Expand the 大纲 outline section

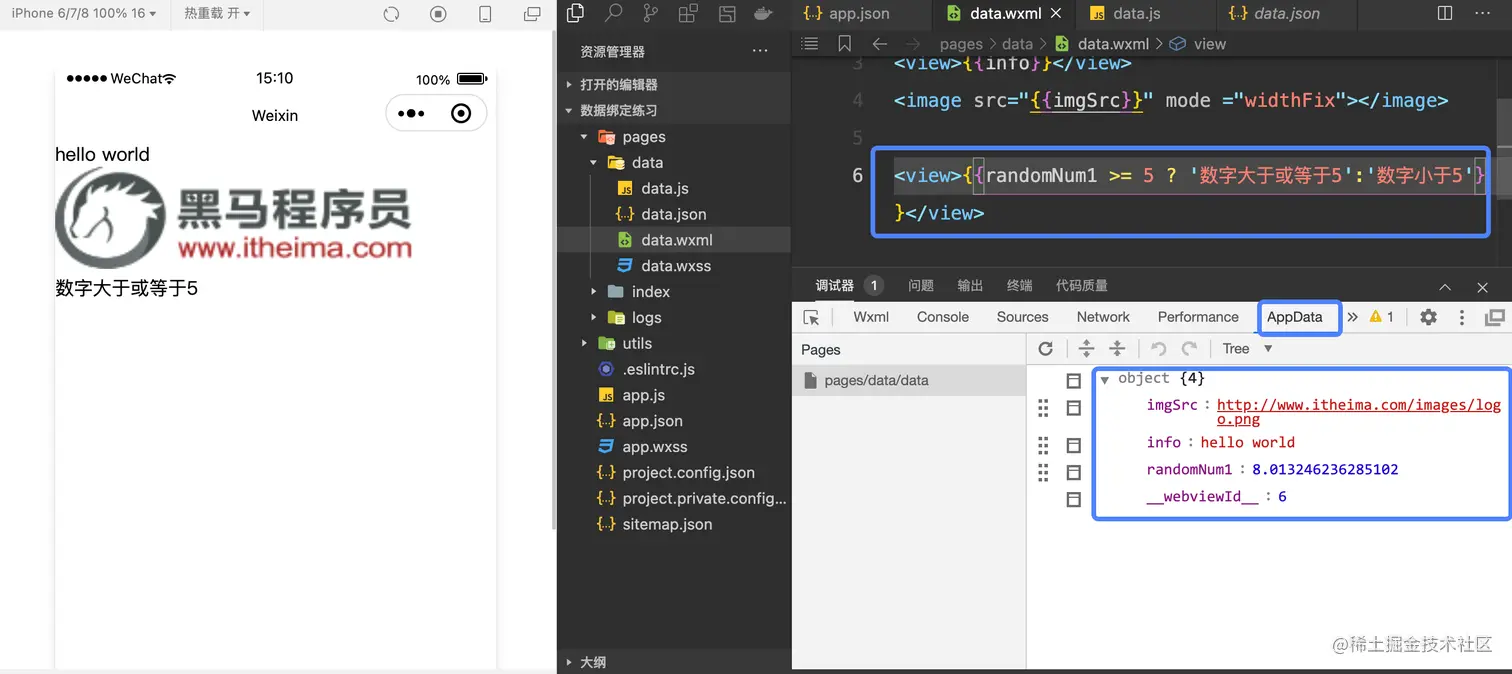[x=593, y=661]
